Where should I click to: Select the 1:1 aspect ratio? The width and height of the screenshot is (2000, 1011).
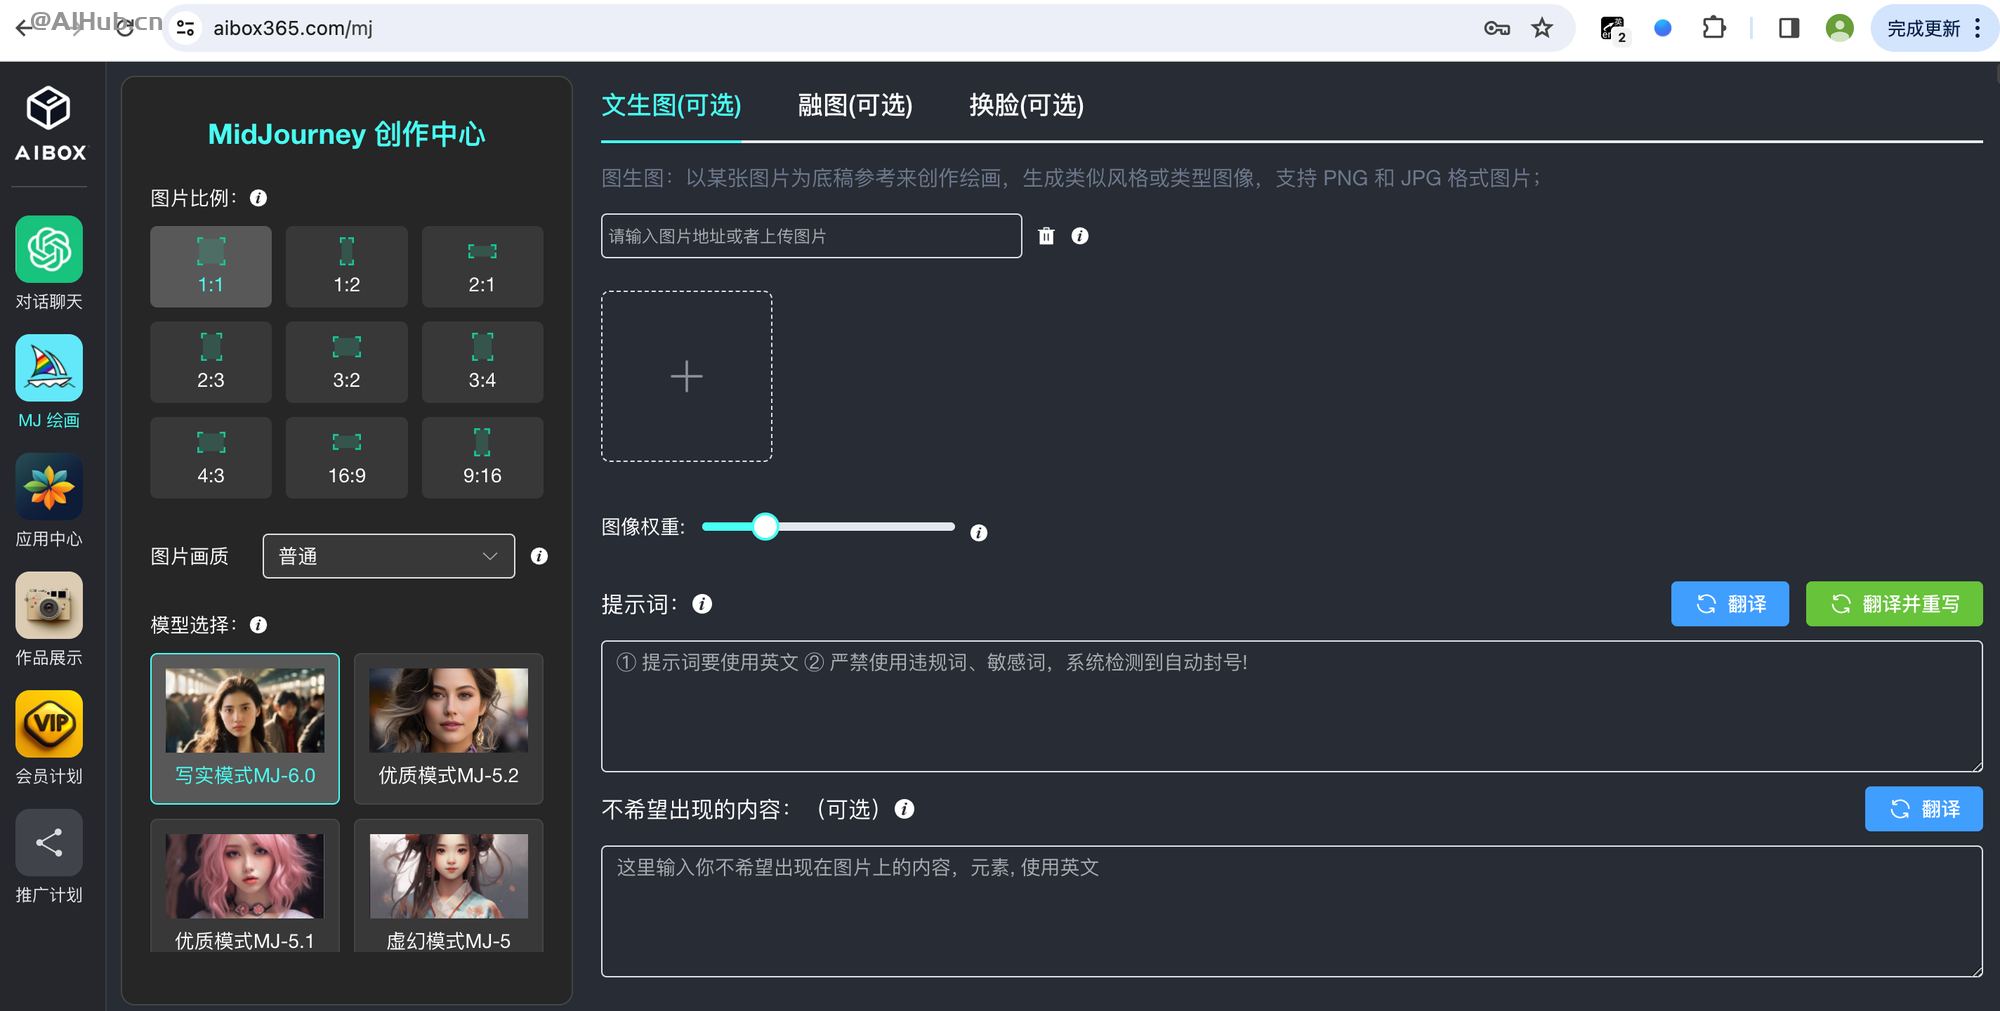point(211,266)
